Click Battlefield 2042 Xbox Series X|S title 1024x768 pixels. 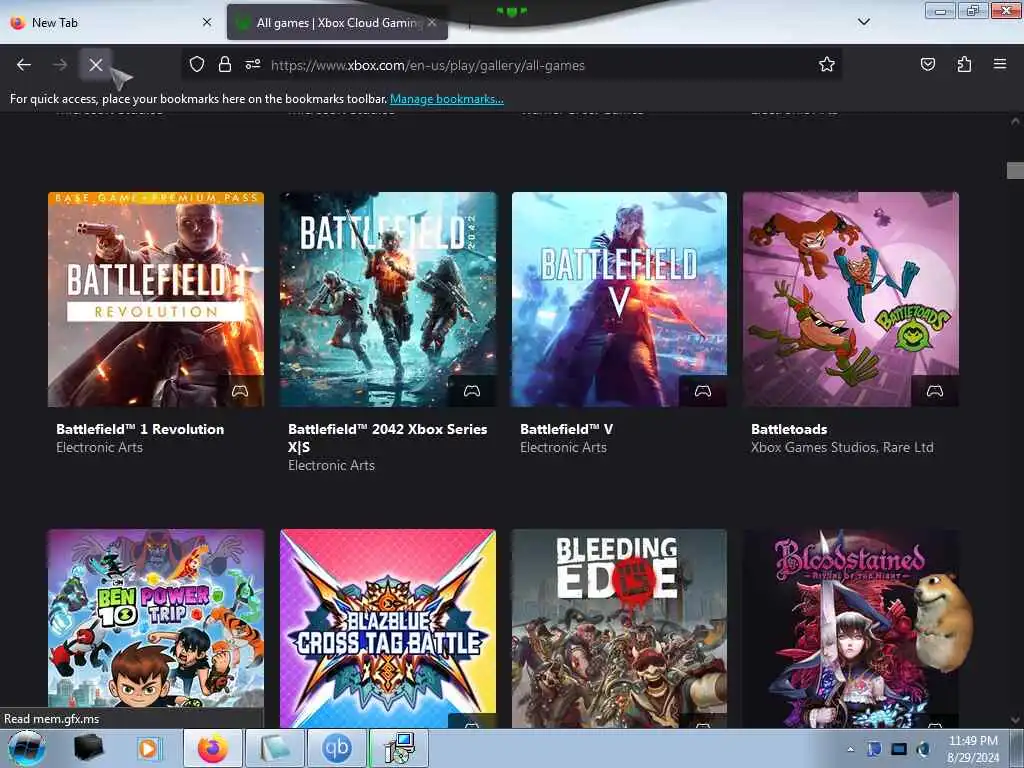(x=387, y=438)
